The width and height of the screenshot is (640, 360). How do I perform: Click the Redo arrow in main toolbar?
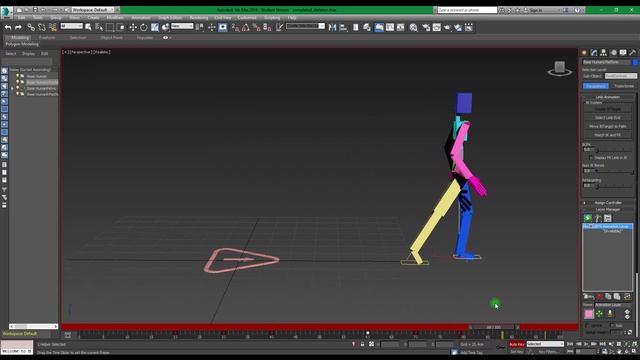tap(18, 27)
